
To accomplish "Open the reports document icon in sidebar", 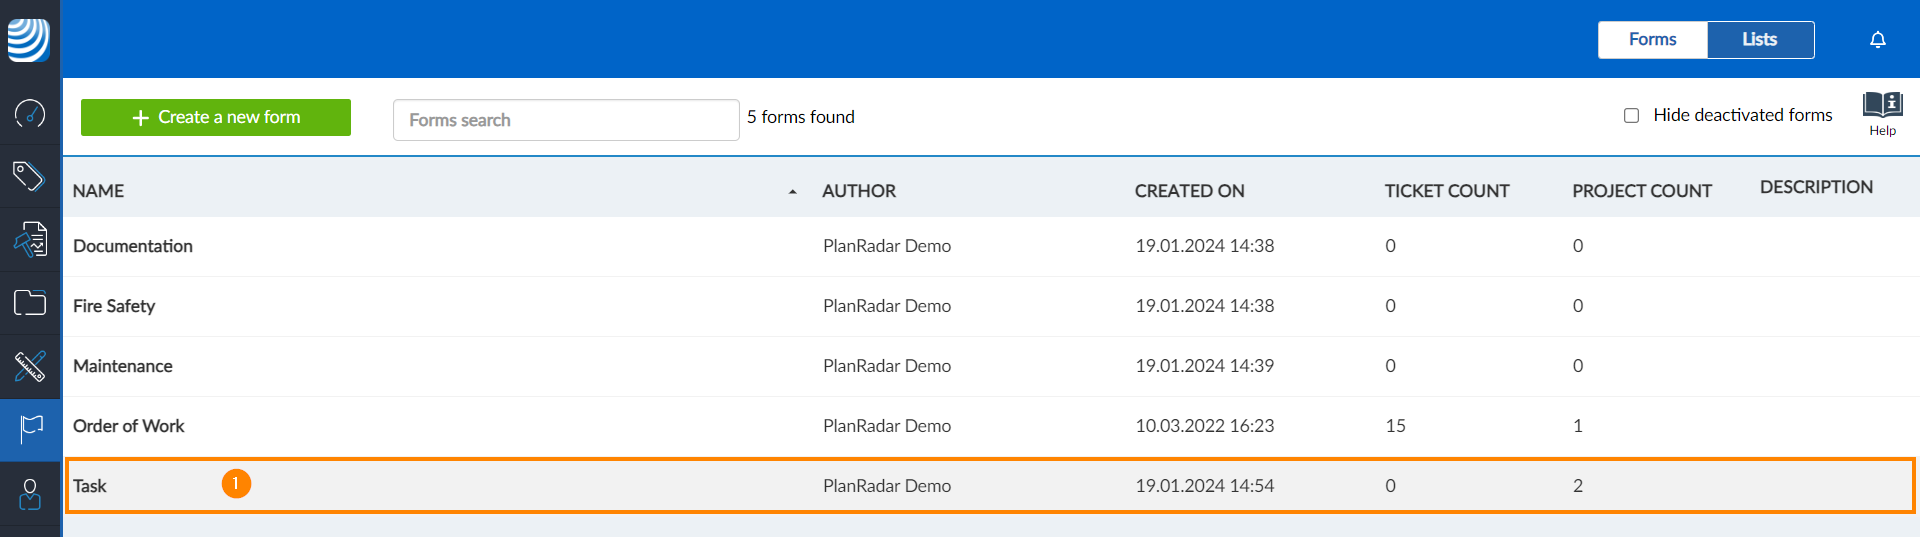I will [30, 240].
